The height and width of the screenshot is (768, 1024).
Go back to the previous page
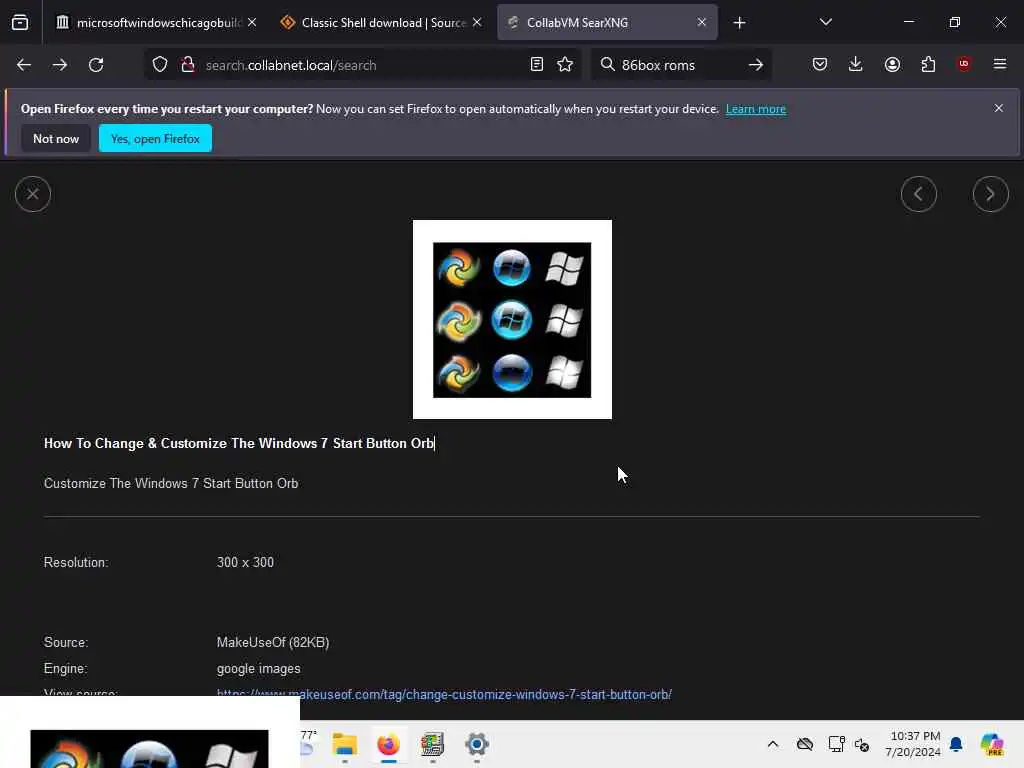(24, 65)
